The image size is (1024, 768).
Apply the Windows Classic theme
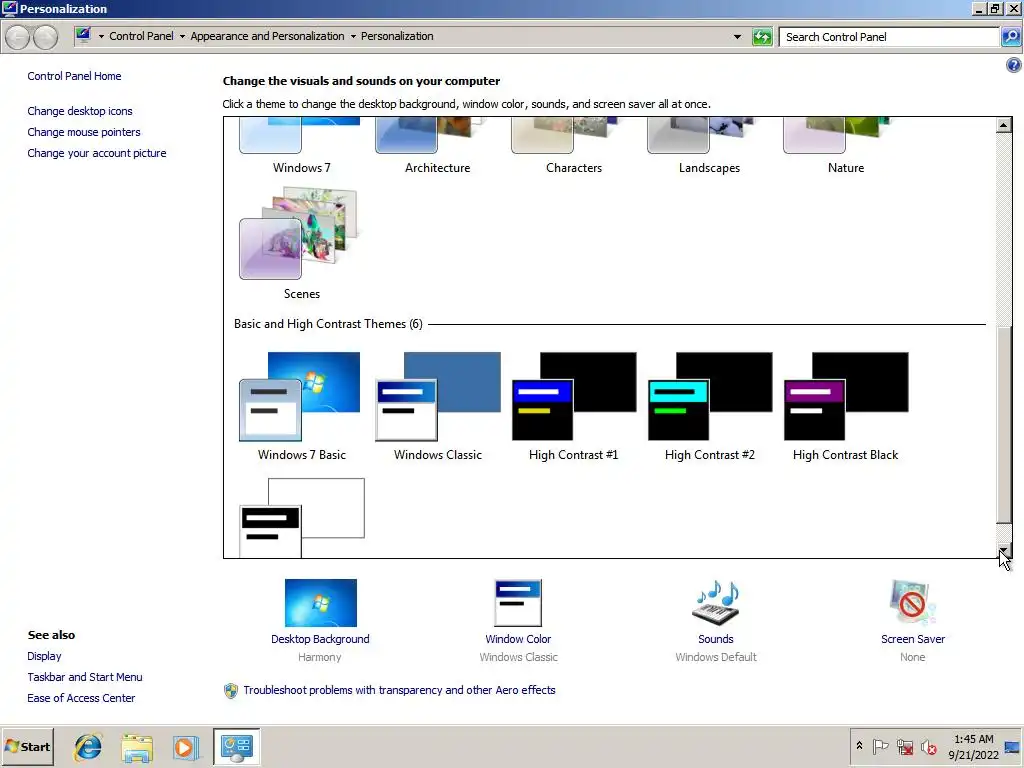click(438, 407)
